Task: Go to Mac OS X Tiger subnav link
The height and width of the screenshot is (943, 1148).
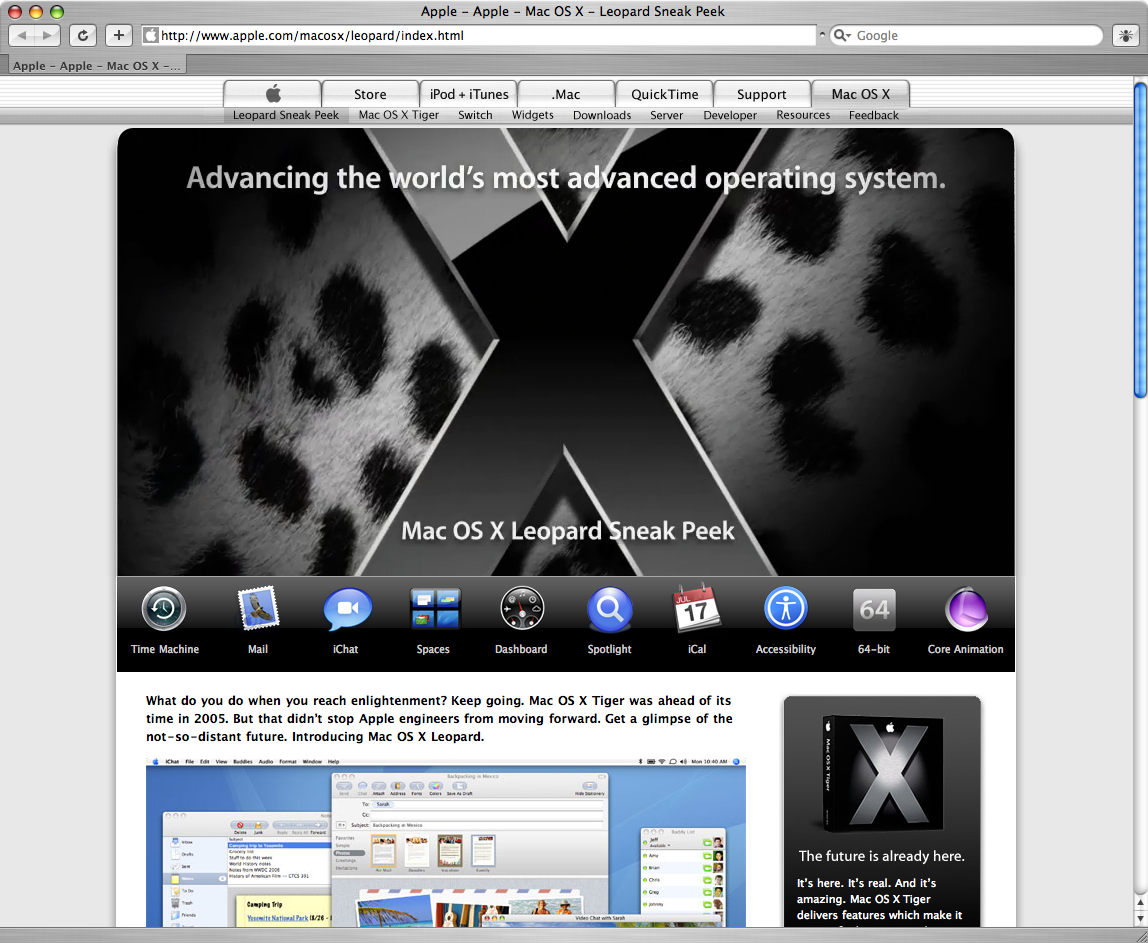Action: click(399, 115)
